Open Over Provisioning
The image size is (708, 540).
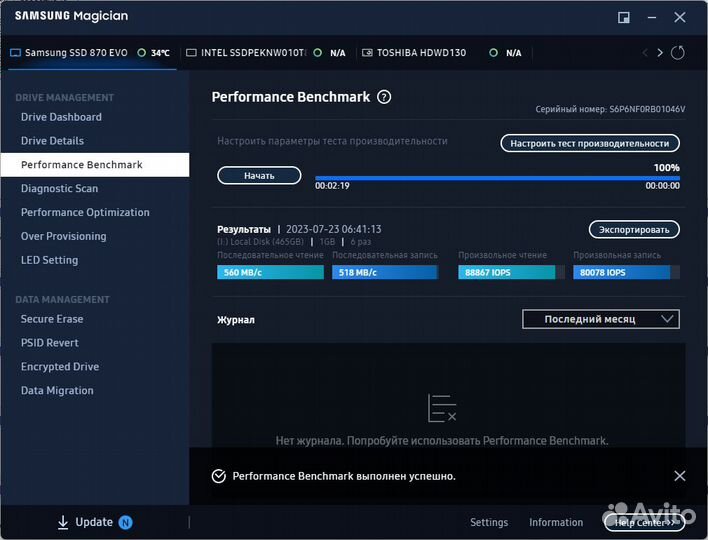(x=63, y=236)
